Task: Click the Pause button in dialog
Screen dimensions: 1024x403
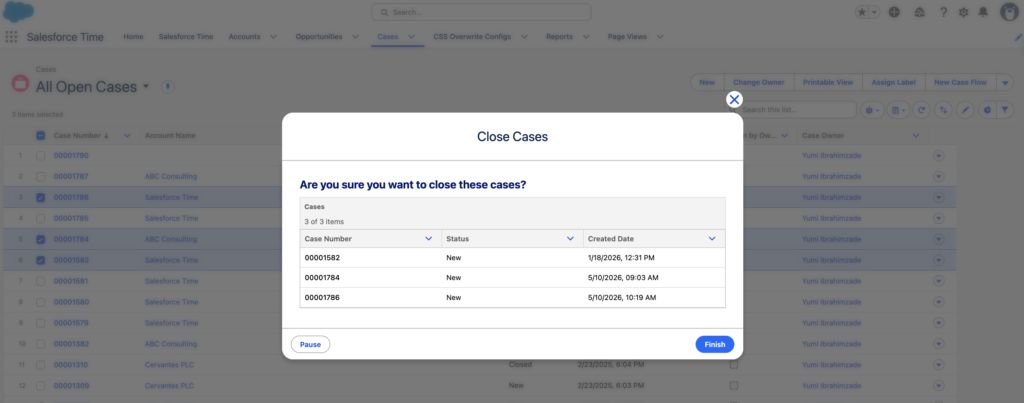Action: [310, 344]
